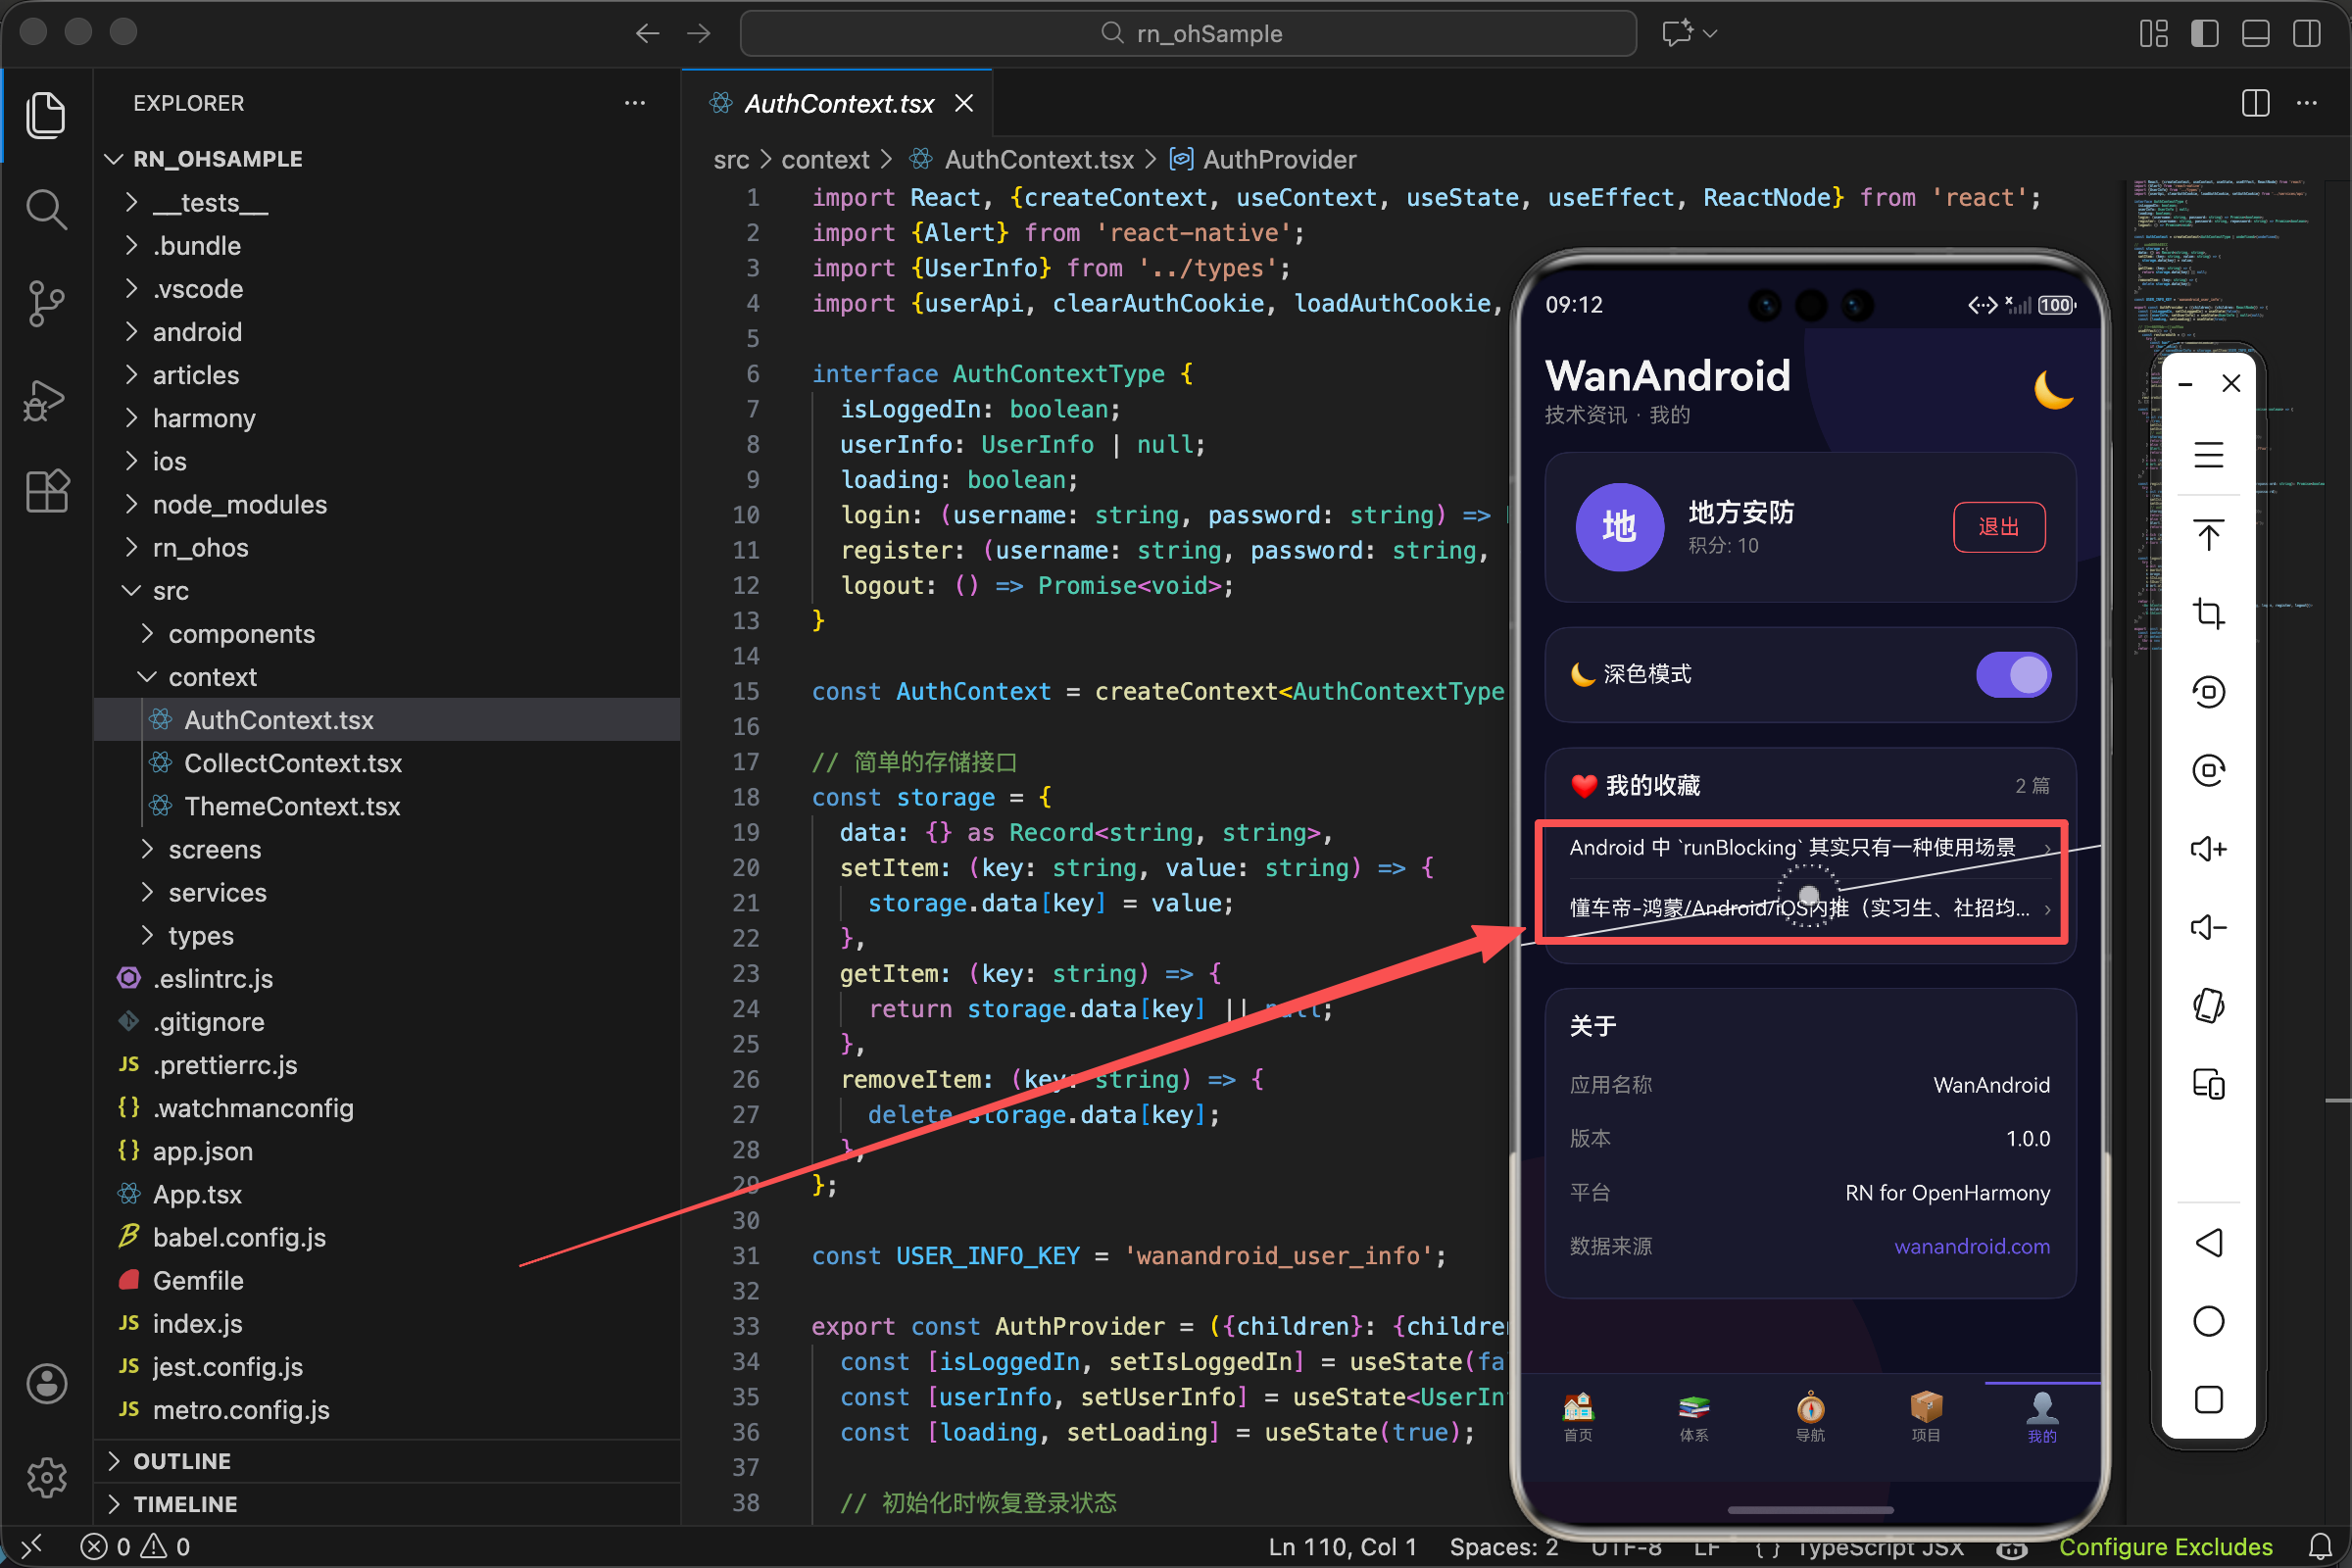Image resolution: width=2352 pixels, height=1568 pixels.
Task: Switch to the 体系 tab in the app
Action: pyautogui.click(x=1694, y=1417)
